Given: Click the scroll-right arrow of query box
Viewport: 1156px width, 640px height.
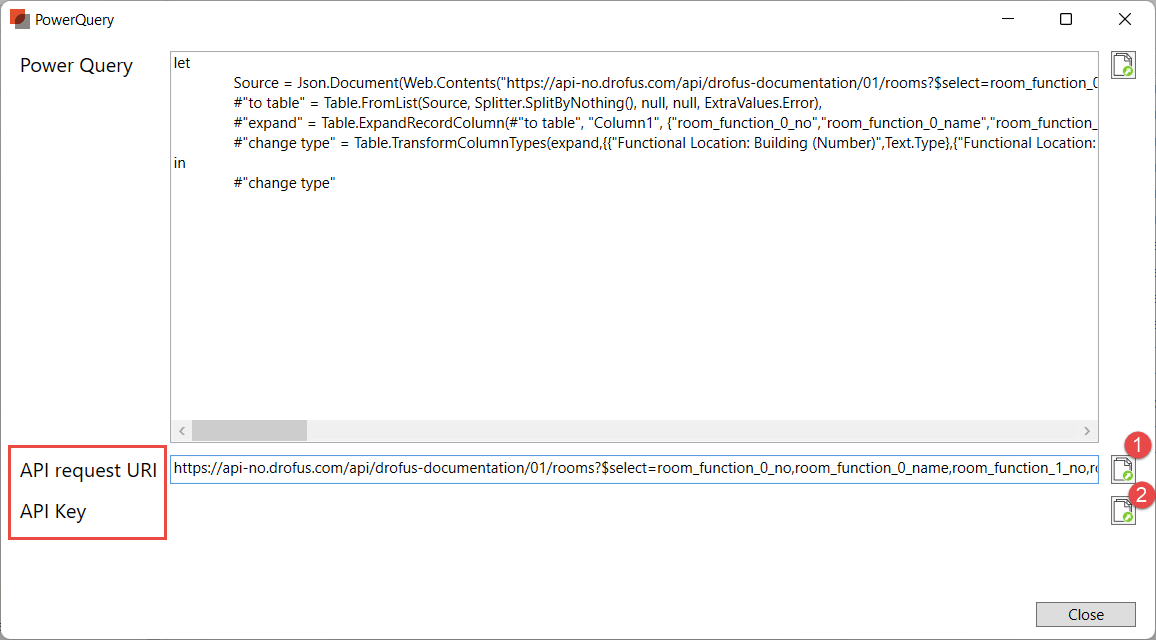Looking at the screenshot, I should pos(1087,431).
